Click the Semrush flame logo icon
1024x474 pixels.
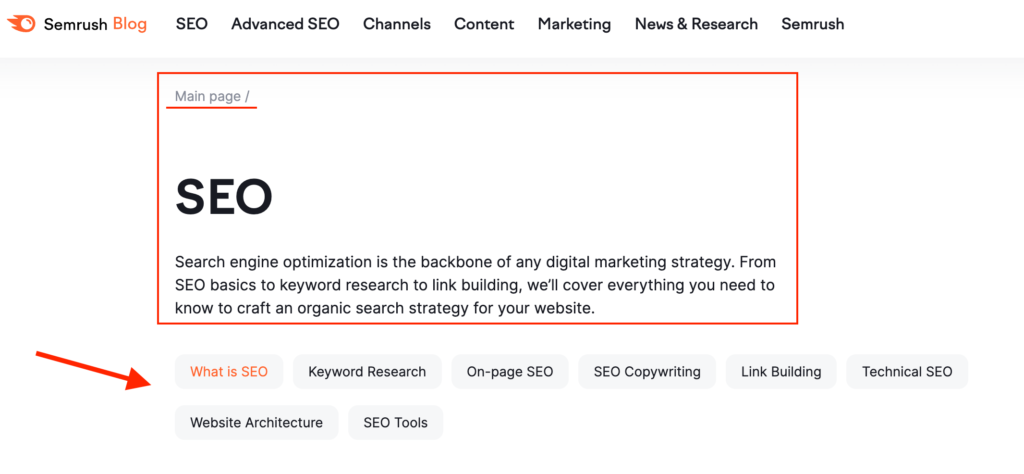22,24
